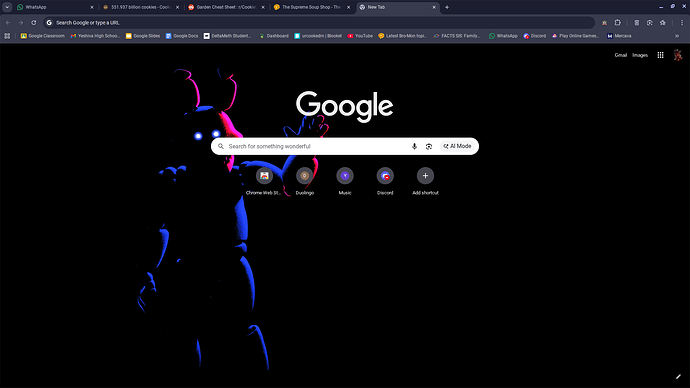Open Yeshiva High School bookmark
The image size is (690, 388).
click(x=95, y=36)
